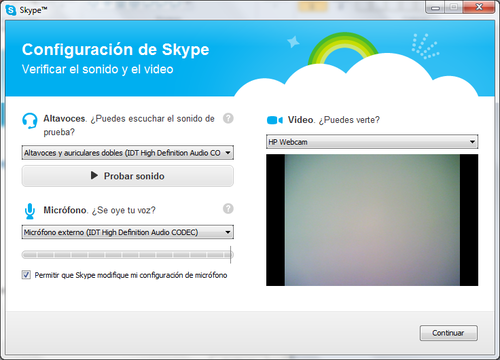500x360 pixels.
Task: Click the video camera icon beside Video
Action: pos(275,120)
